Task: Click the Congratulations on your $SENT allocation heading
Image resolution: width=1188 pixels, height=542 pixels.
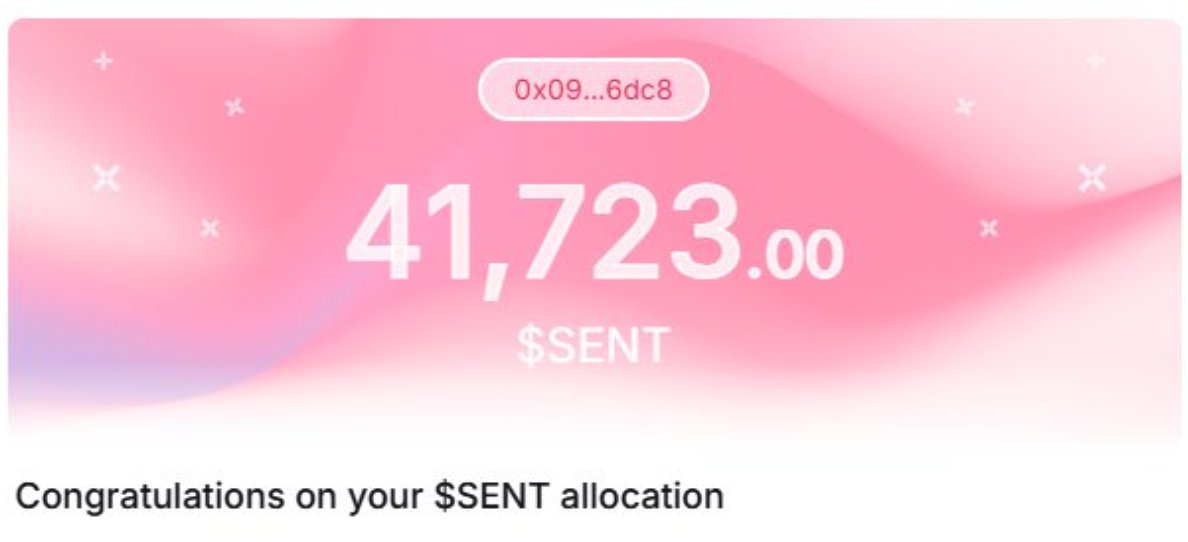Action: coord(369,496)
